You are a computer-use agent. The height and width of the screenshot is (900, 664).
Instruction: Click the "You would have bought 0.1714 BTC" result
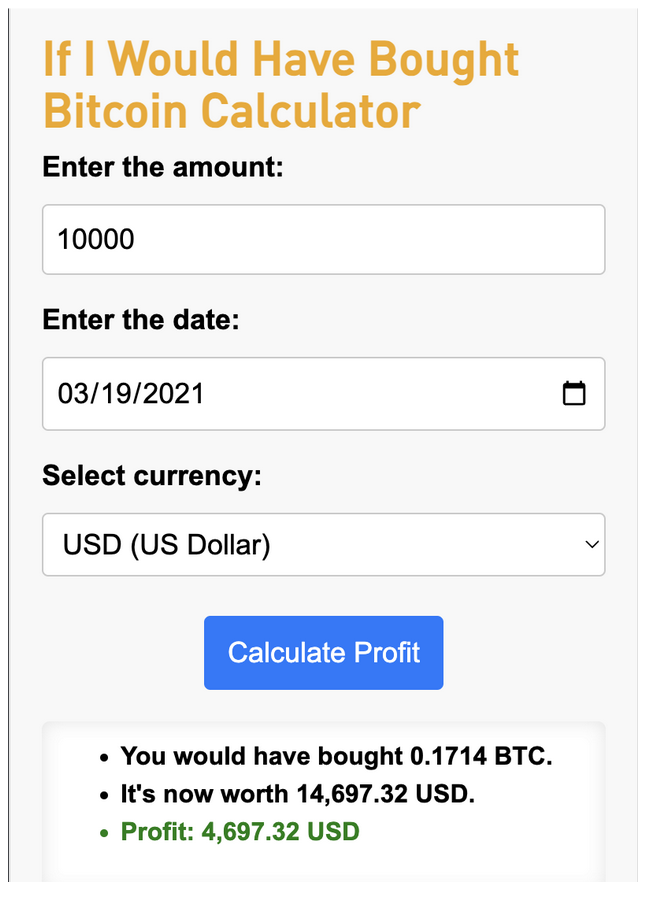[x=336, y=756]
